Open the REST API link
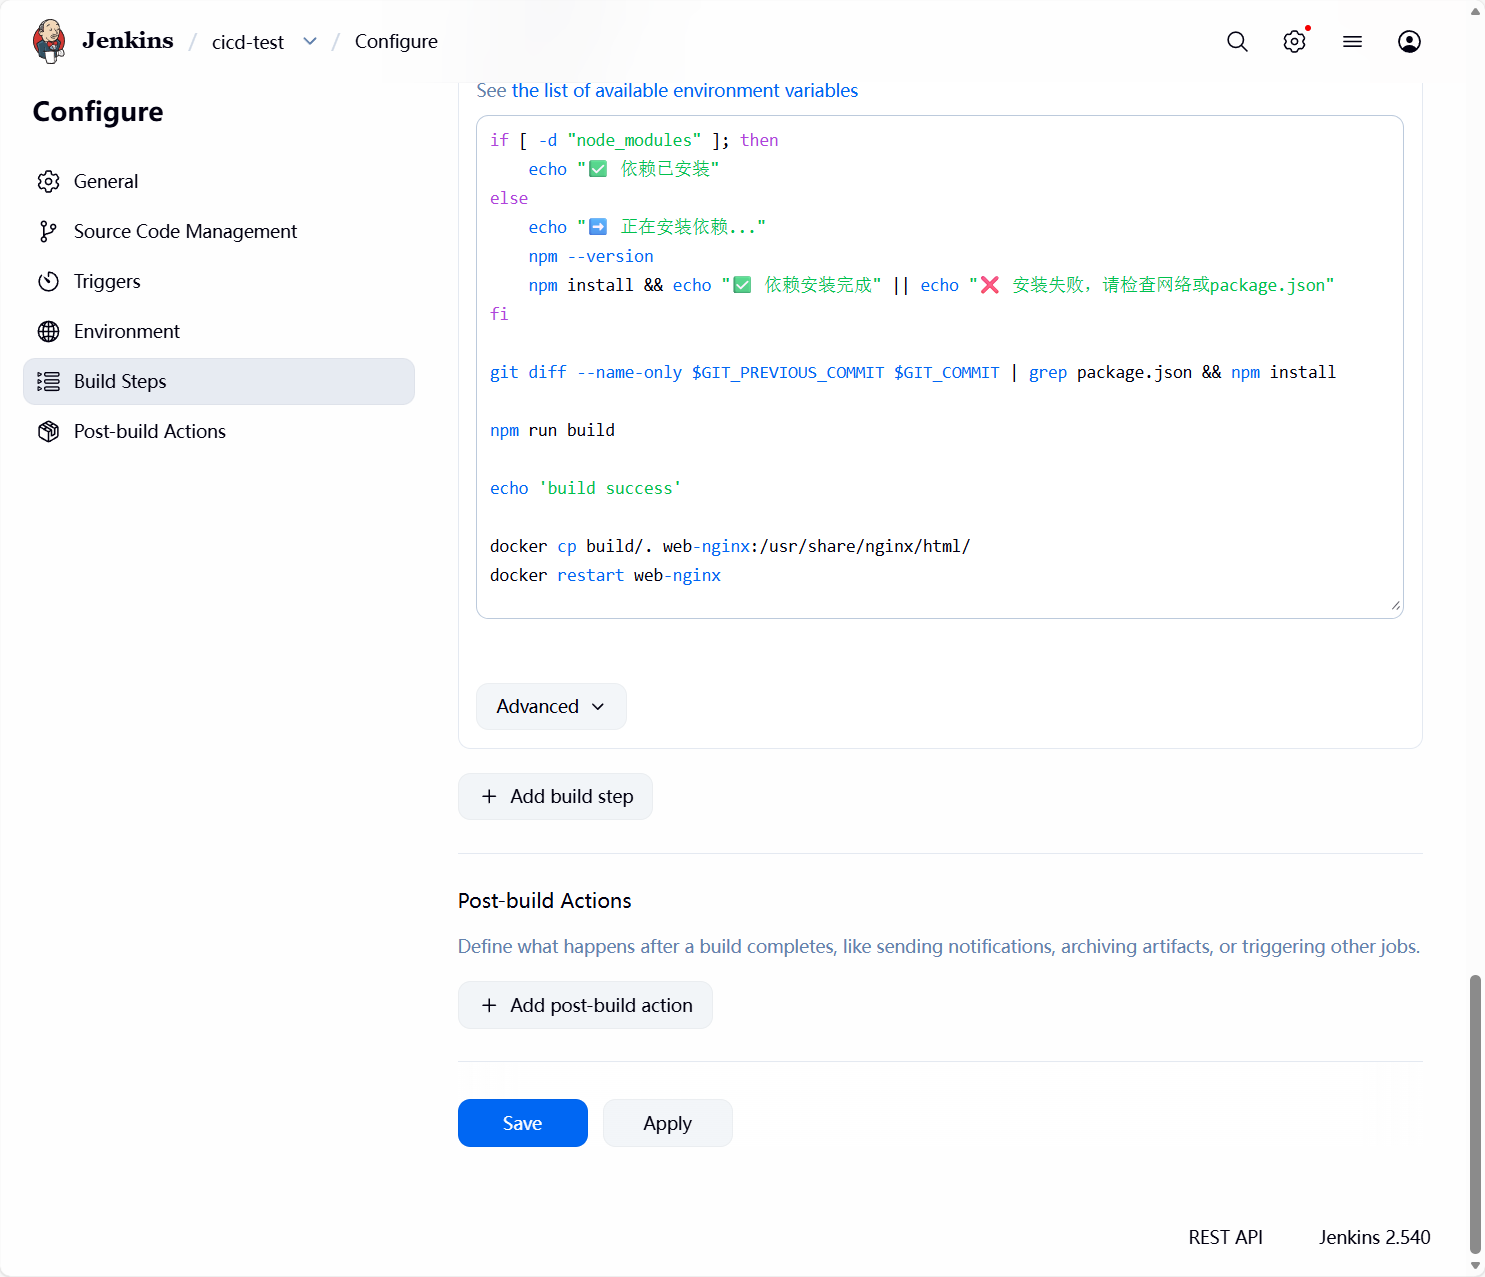The image size is (1485, 1277). click(x=1225, y=1237)
